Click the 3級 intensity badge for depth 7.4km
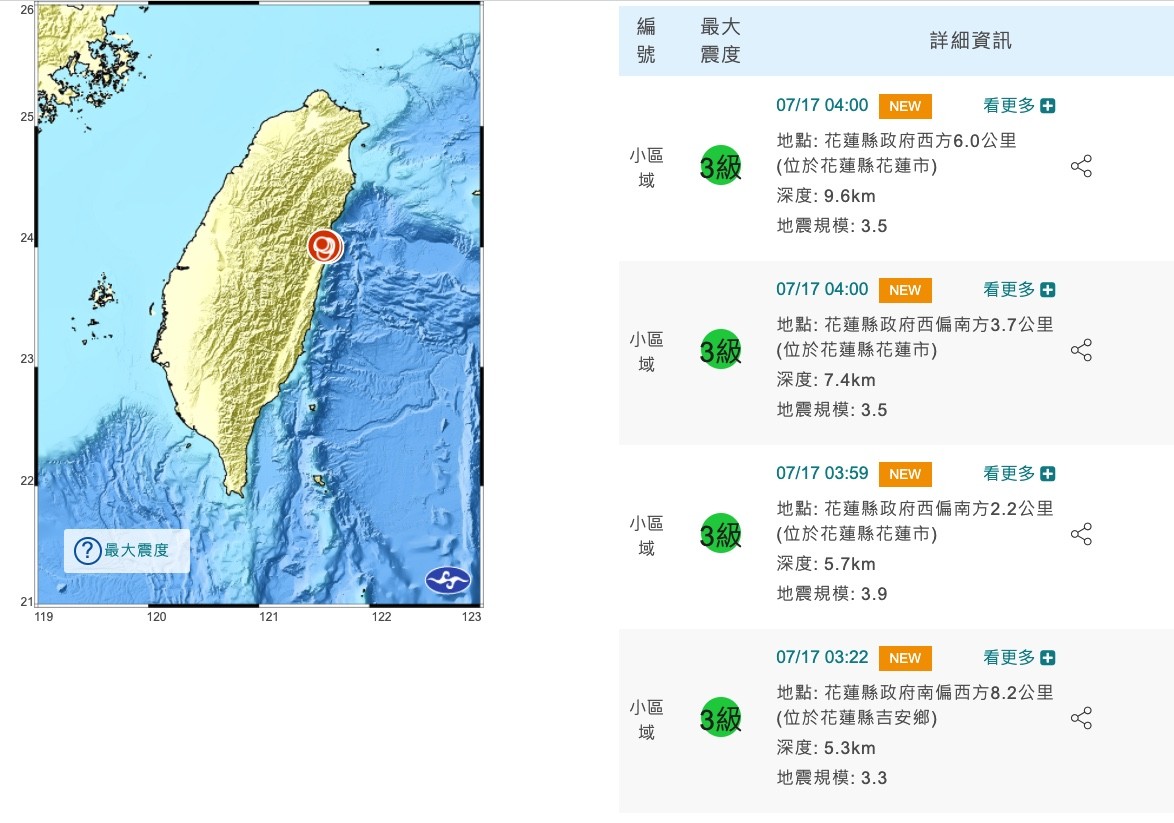1174x823 pixels. (x=720, y=350)
